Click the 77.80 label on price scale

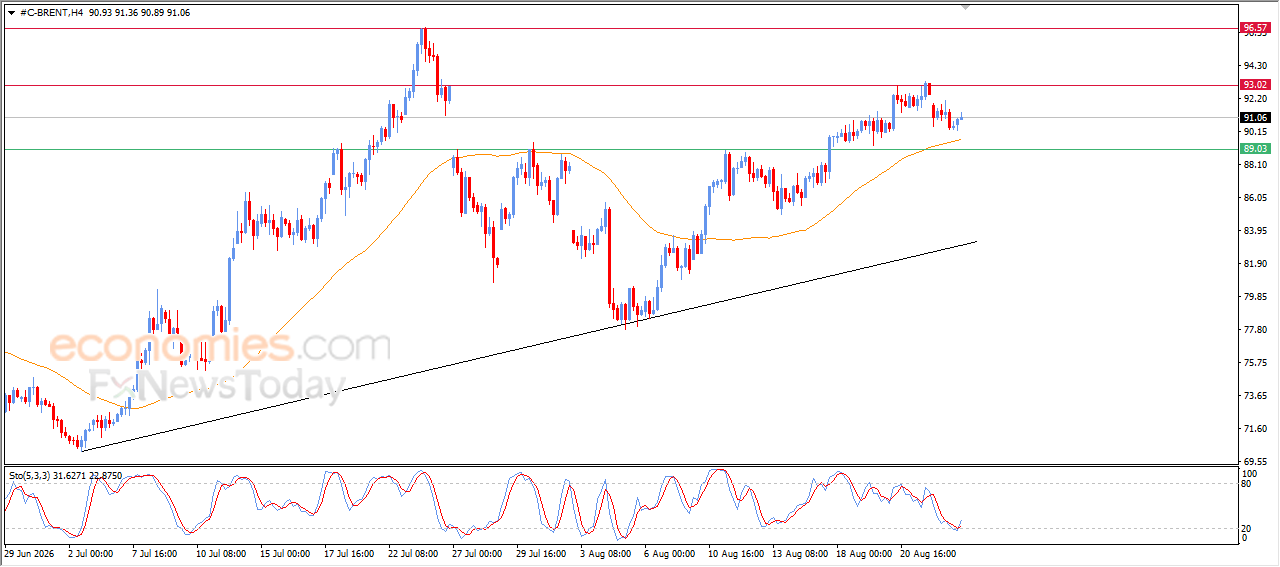point(1255,329)
